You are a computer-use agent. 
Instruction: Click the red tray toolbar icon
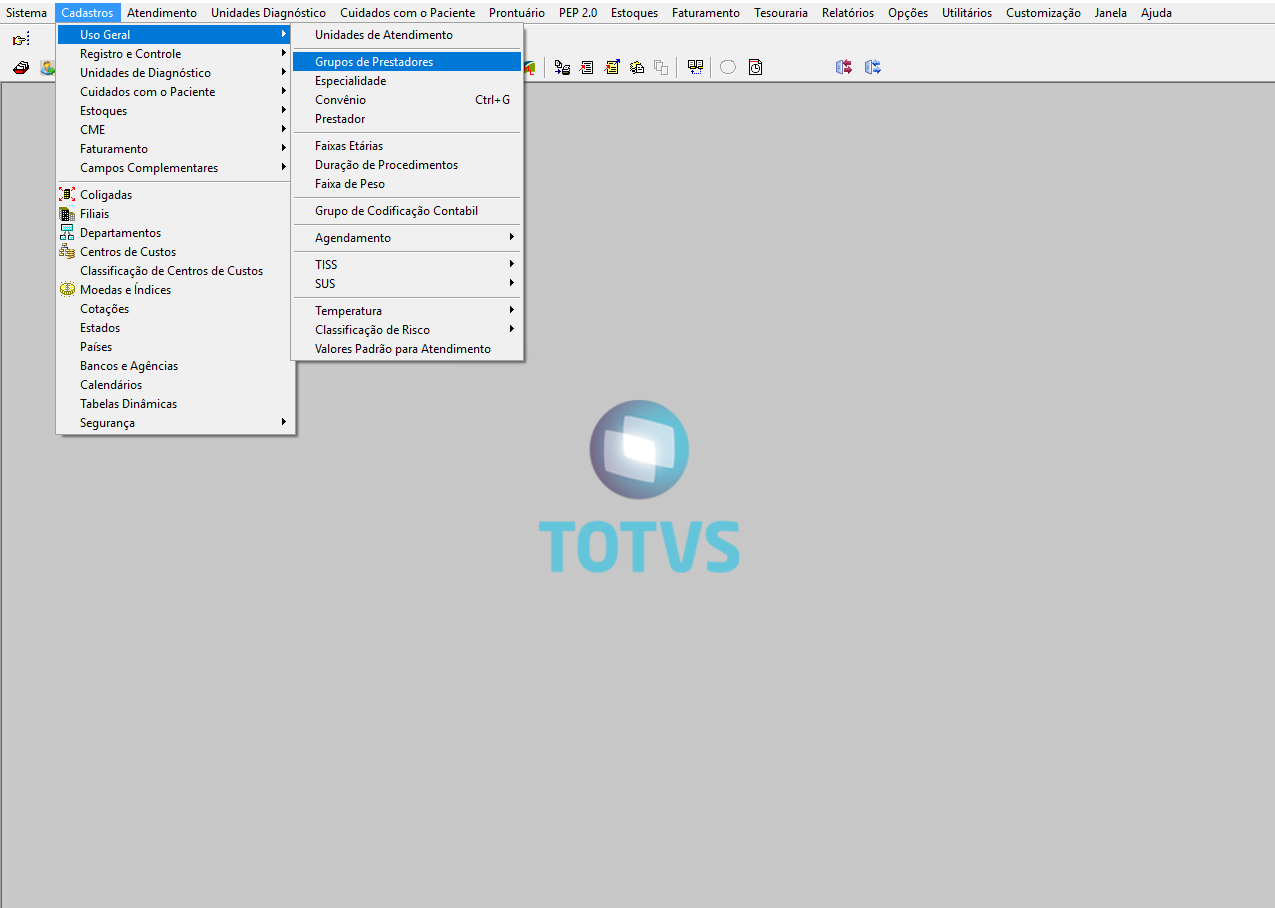pyautogui.click(x=20, y=67)
